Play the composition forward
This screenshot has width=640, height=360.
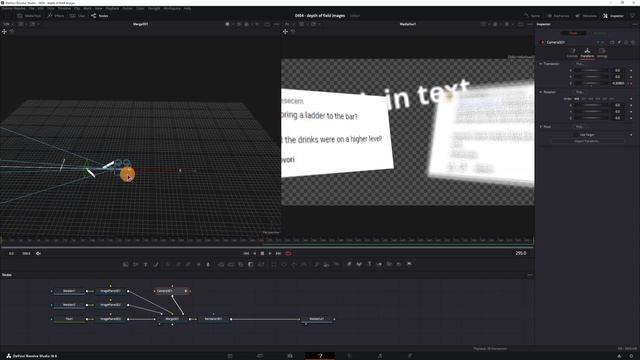coord(270,253)
